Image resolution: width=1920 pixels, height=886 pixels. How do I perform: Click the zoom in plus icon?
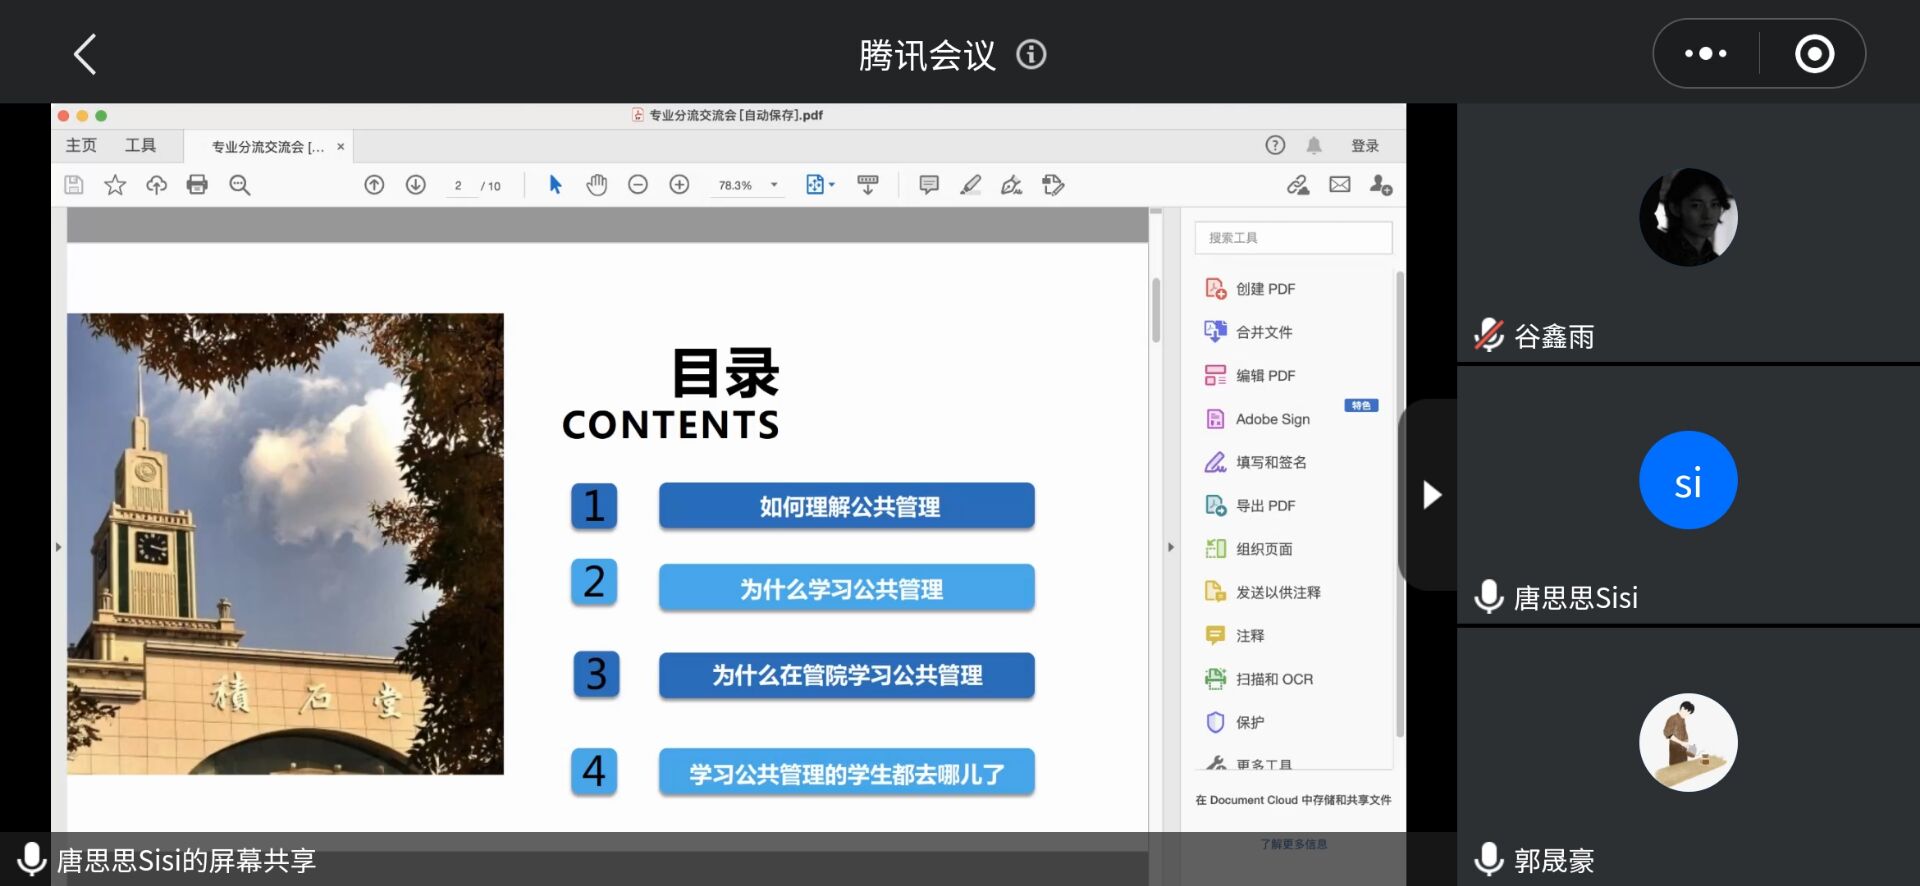(x=679, y=185)
